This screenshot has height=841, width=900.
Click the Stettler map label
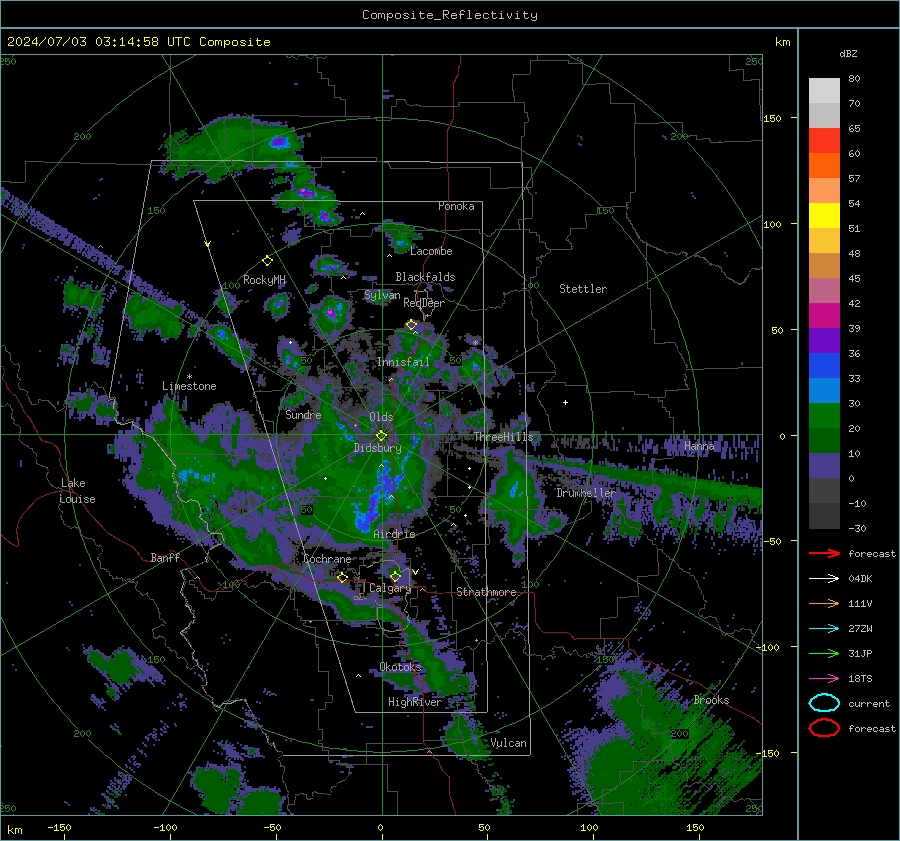583,289
